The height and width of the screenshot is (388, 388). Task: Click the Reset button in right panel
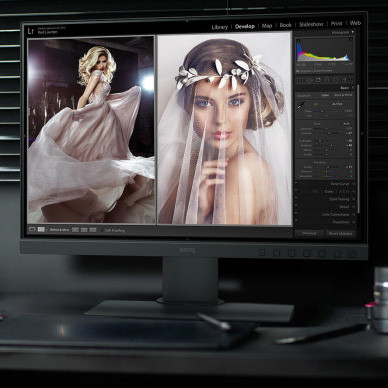[x=340, y=234]
